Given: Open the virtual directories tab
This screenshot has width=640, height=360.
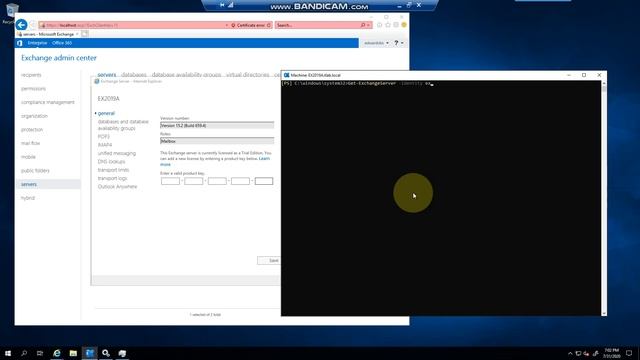Looking at the screenshot, I should 248,75.
